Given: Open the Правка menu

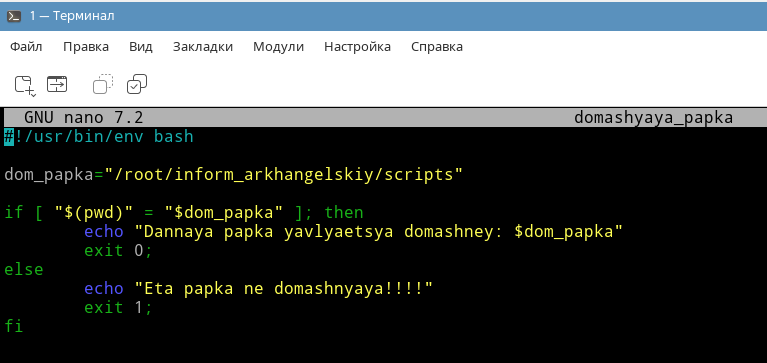Looking at the screenshot, I should pos(86,47).
